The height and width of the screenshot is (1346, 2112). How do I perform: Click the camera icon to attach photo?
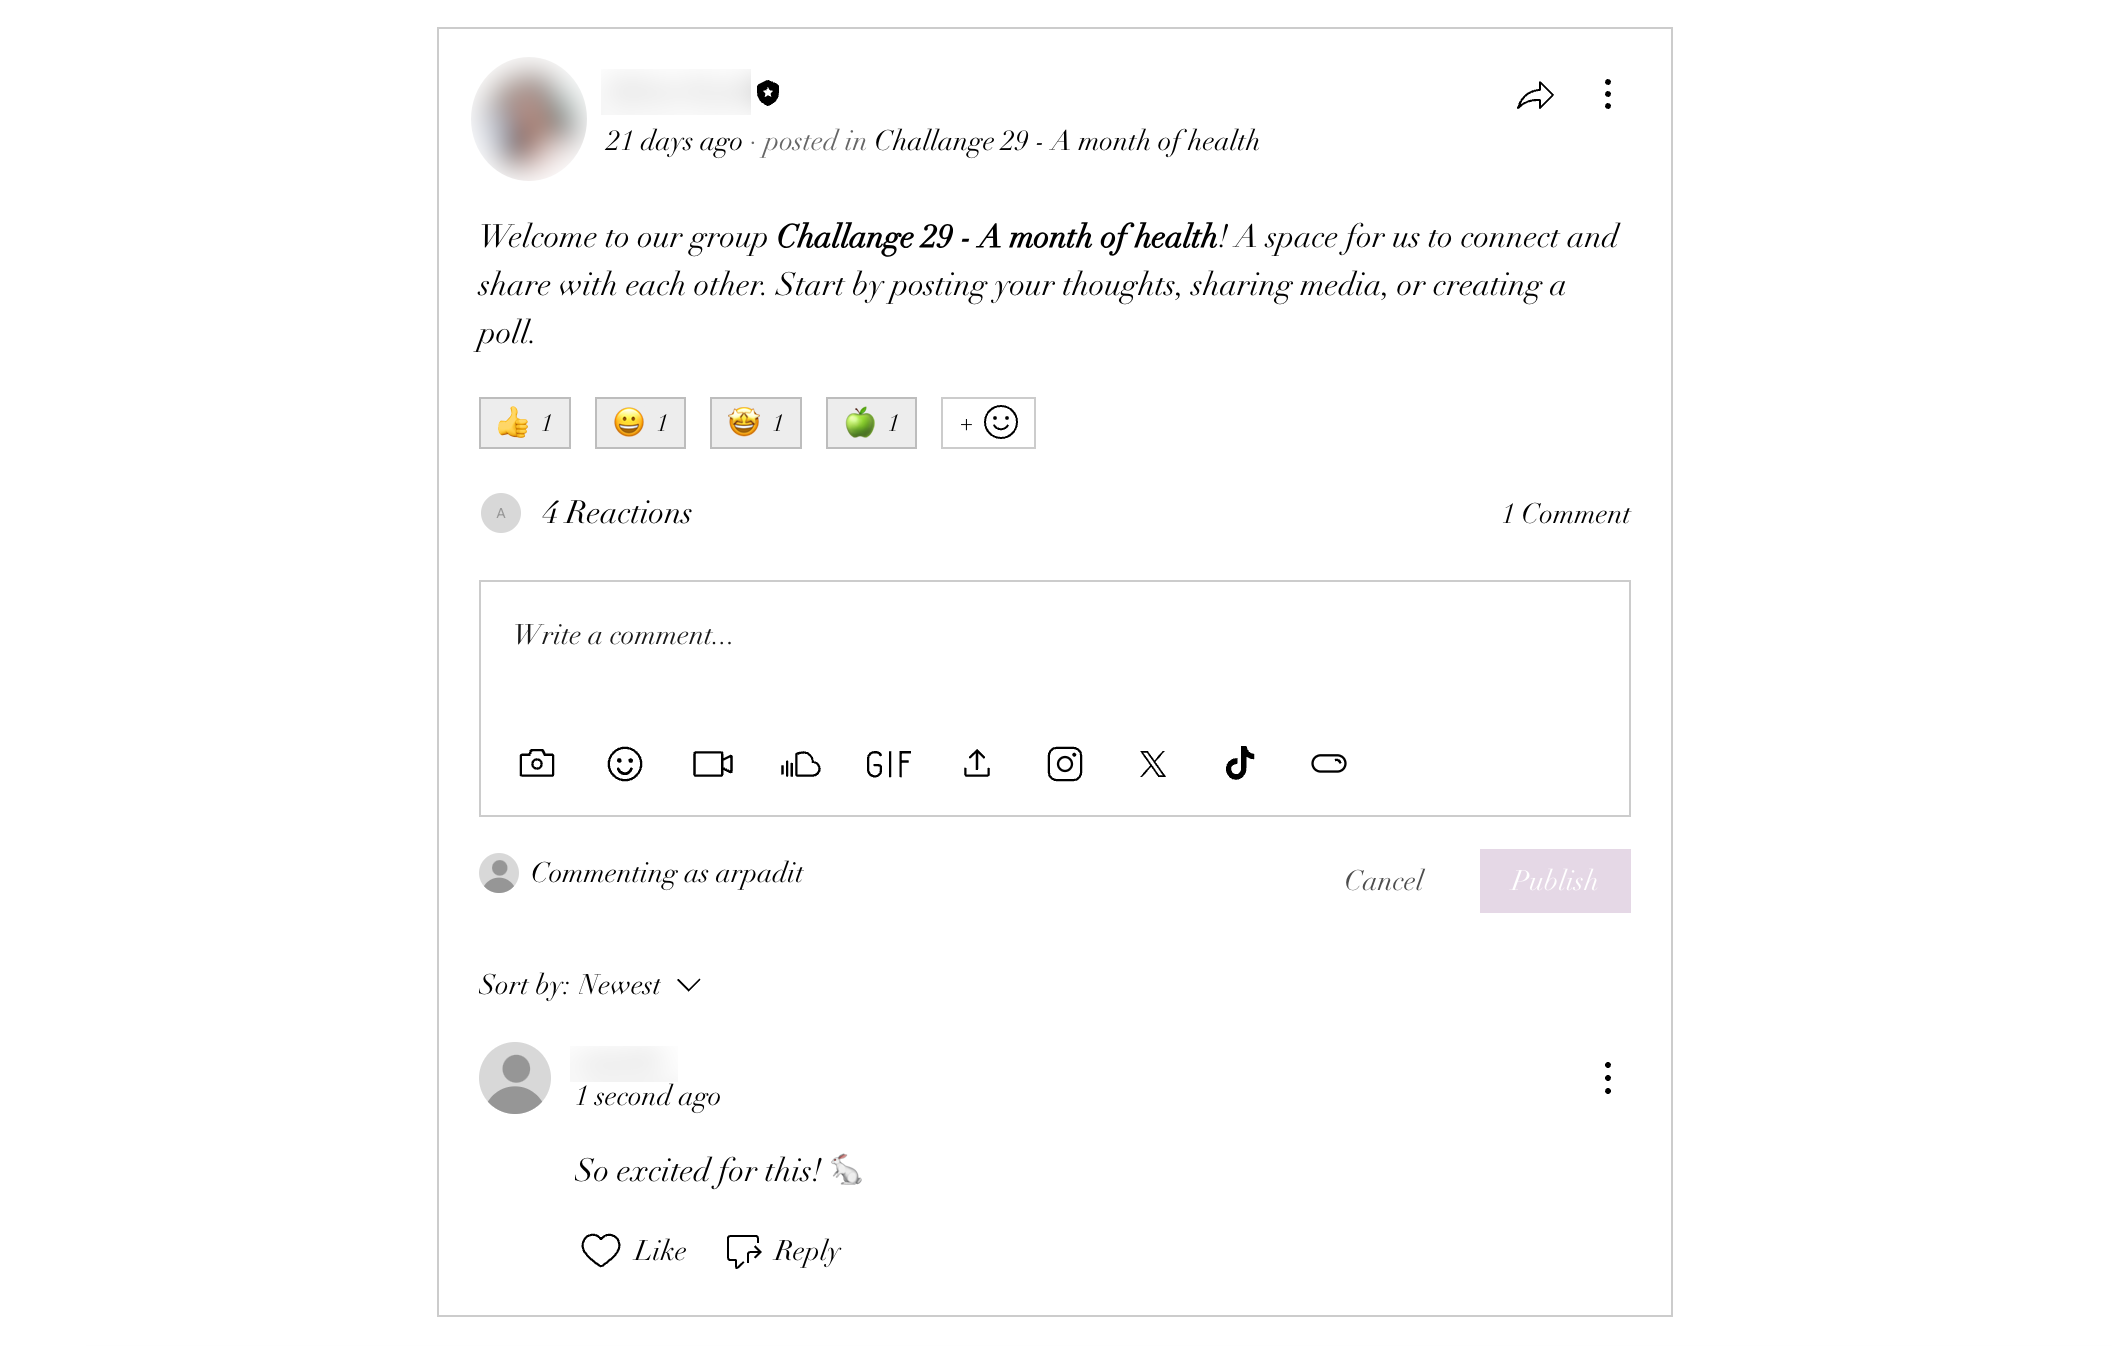[536, 762]
